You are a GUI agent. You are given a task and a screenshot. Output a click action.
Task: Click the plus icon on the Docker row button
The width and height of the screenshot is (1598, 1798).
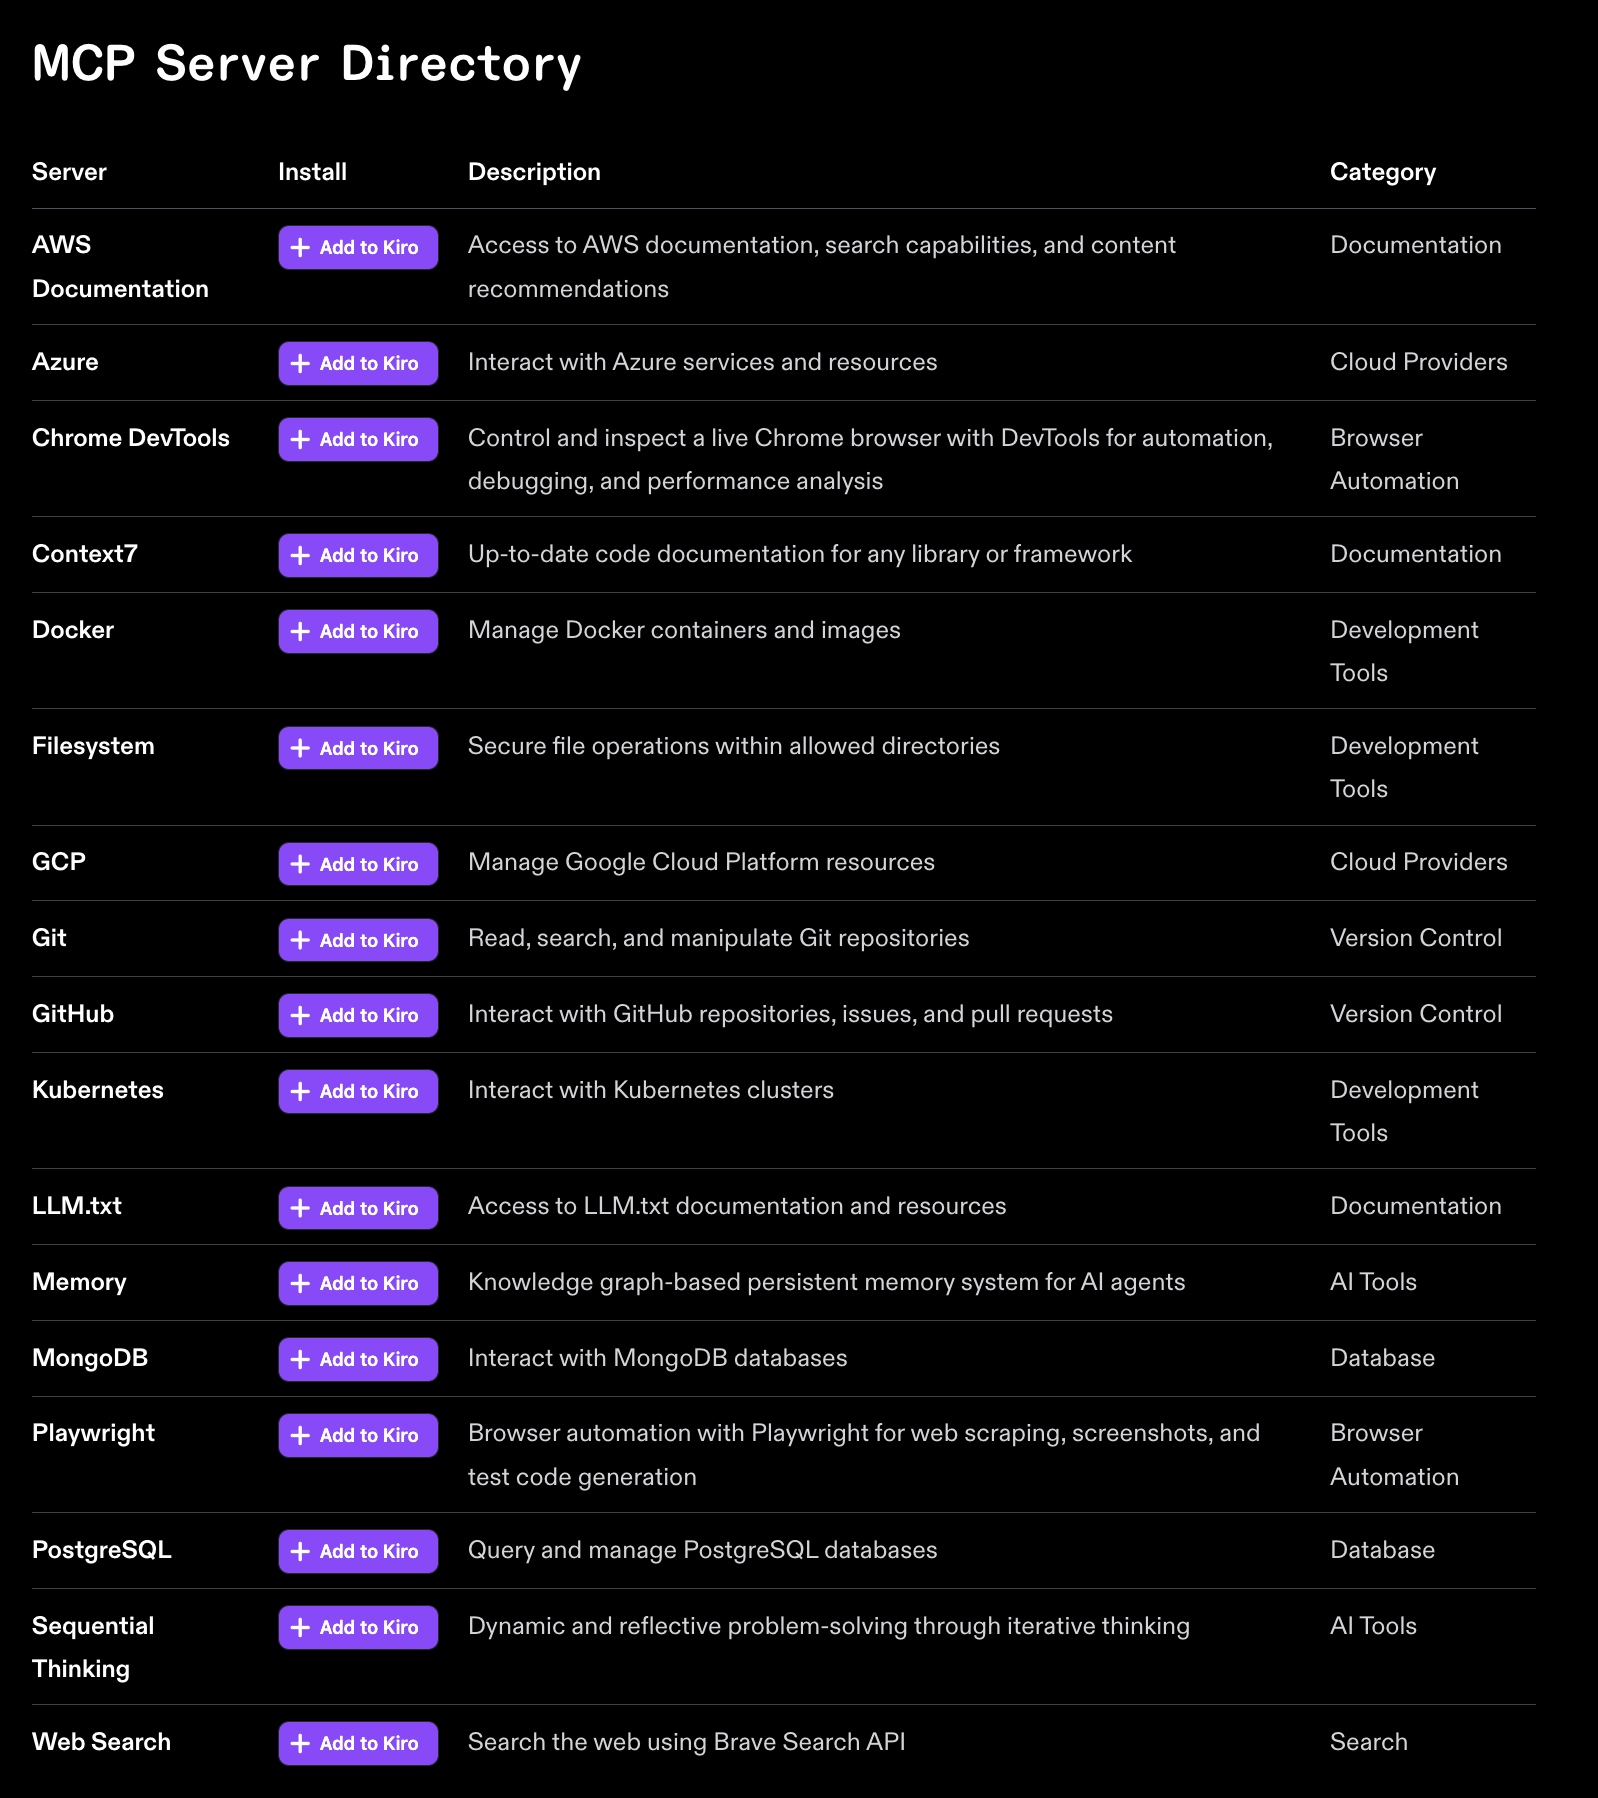click(x=302, y=631)
